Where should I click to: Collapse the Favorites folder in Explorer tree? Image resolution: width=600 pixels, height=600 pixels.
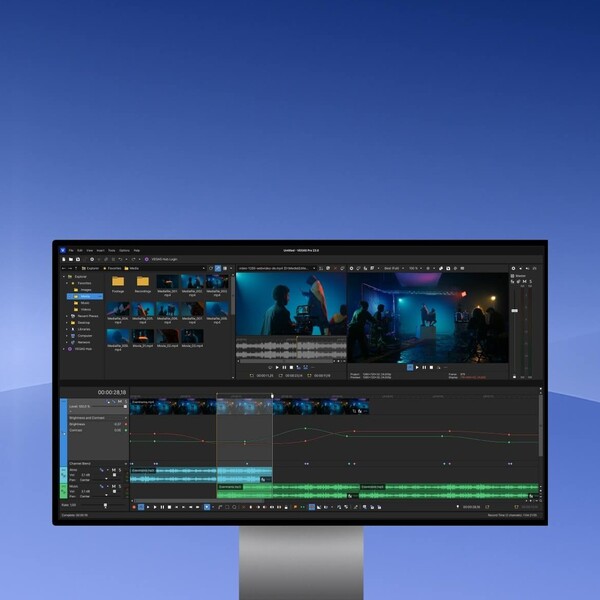pos(66,283)
